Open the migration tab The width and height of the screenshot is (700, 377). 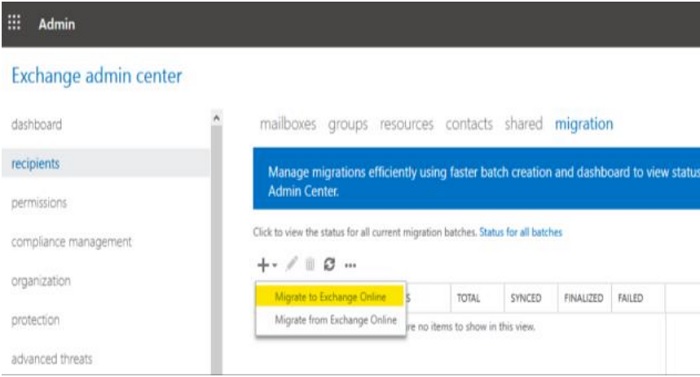pyautogui.click(x=584, y=124)
